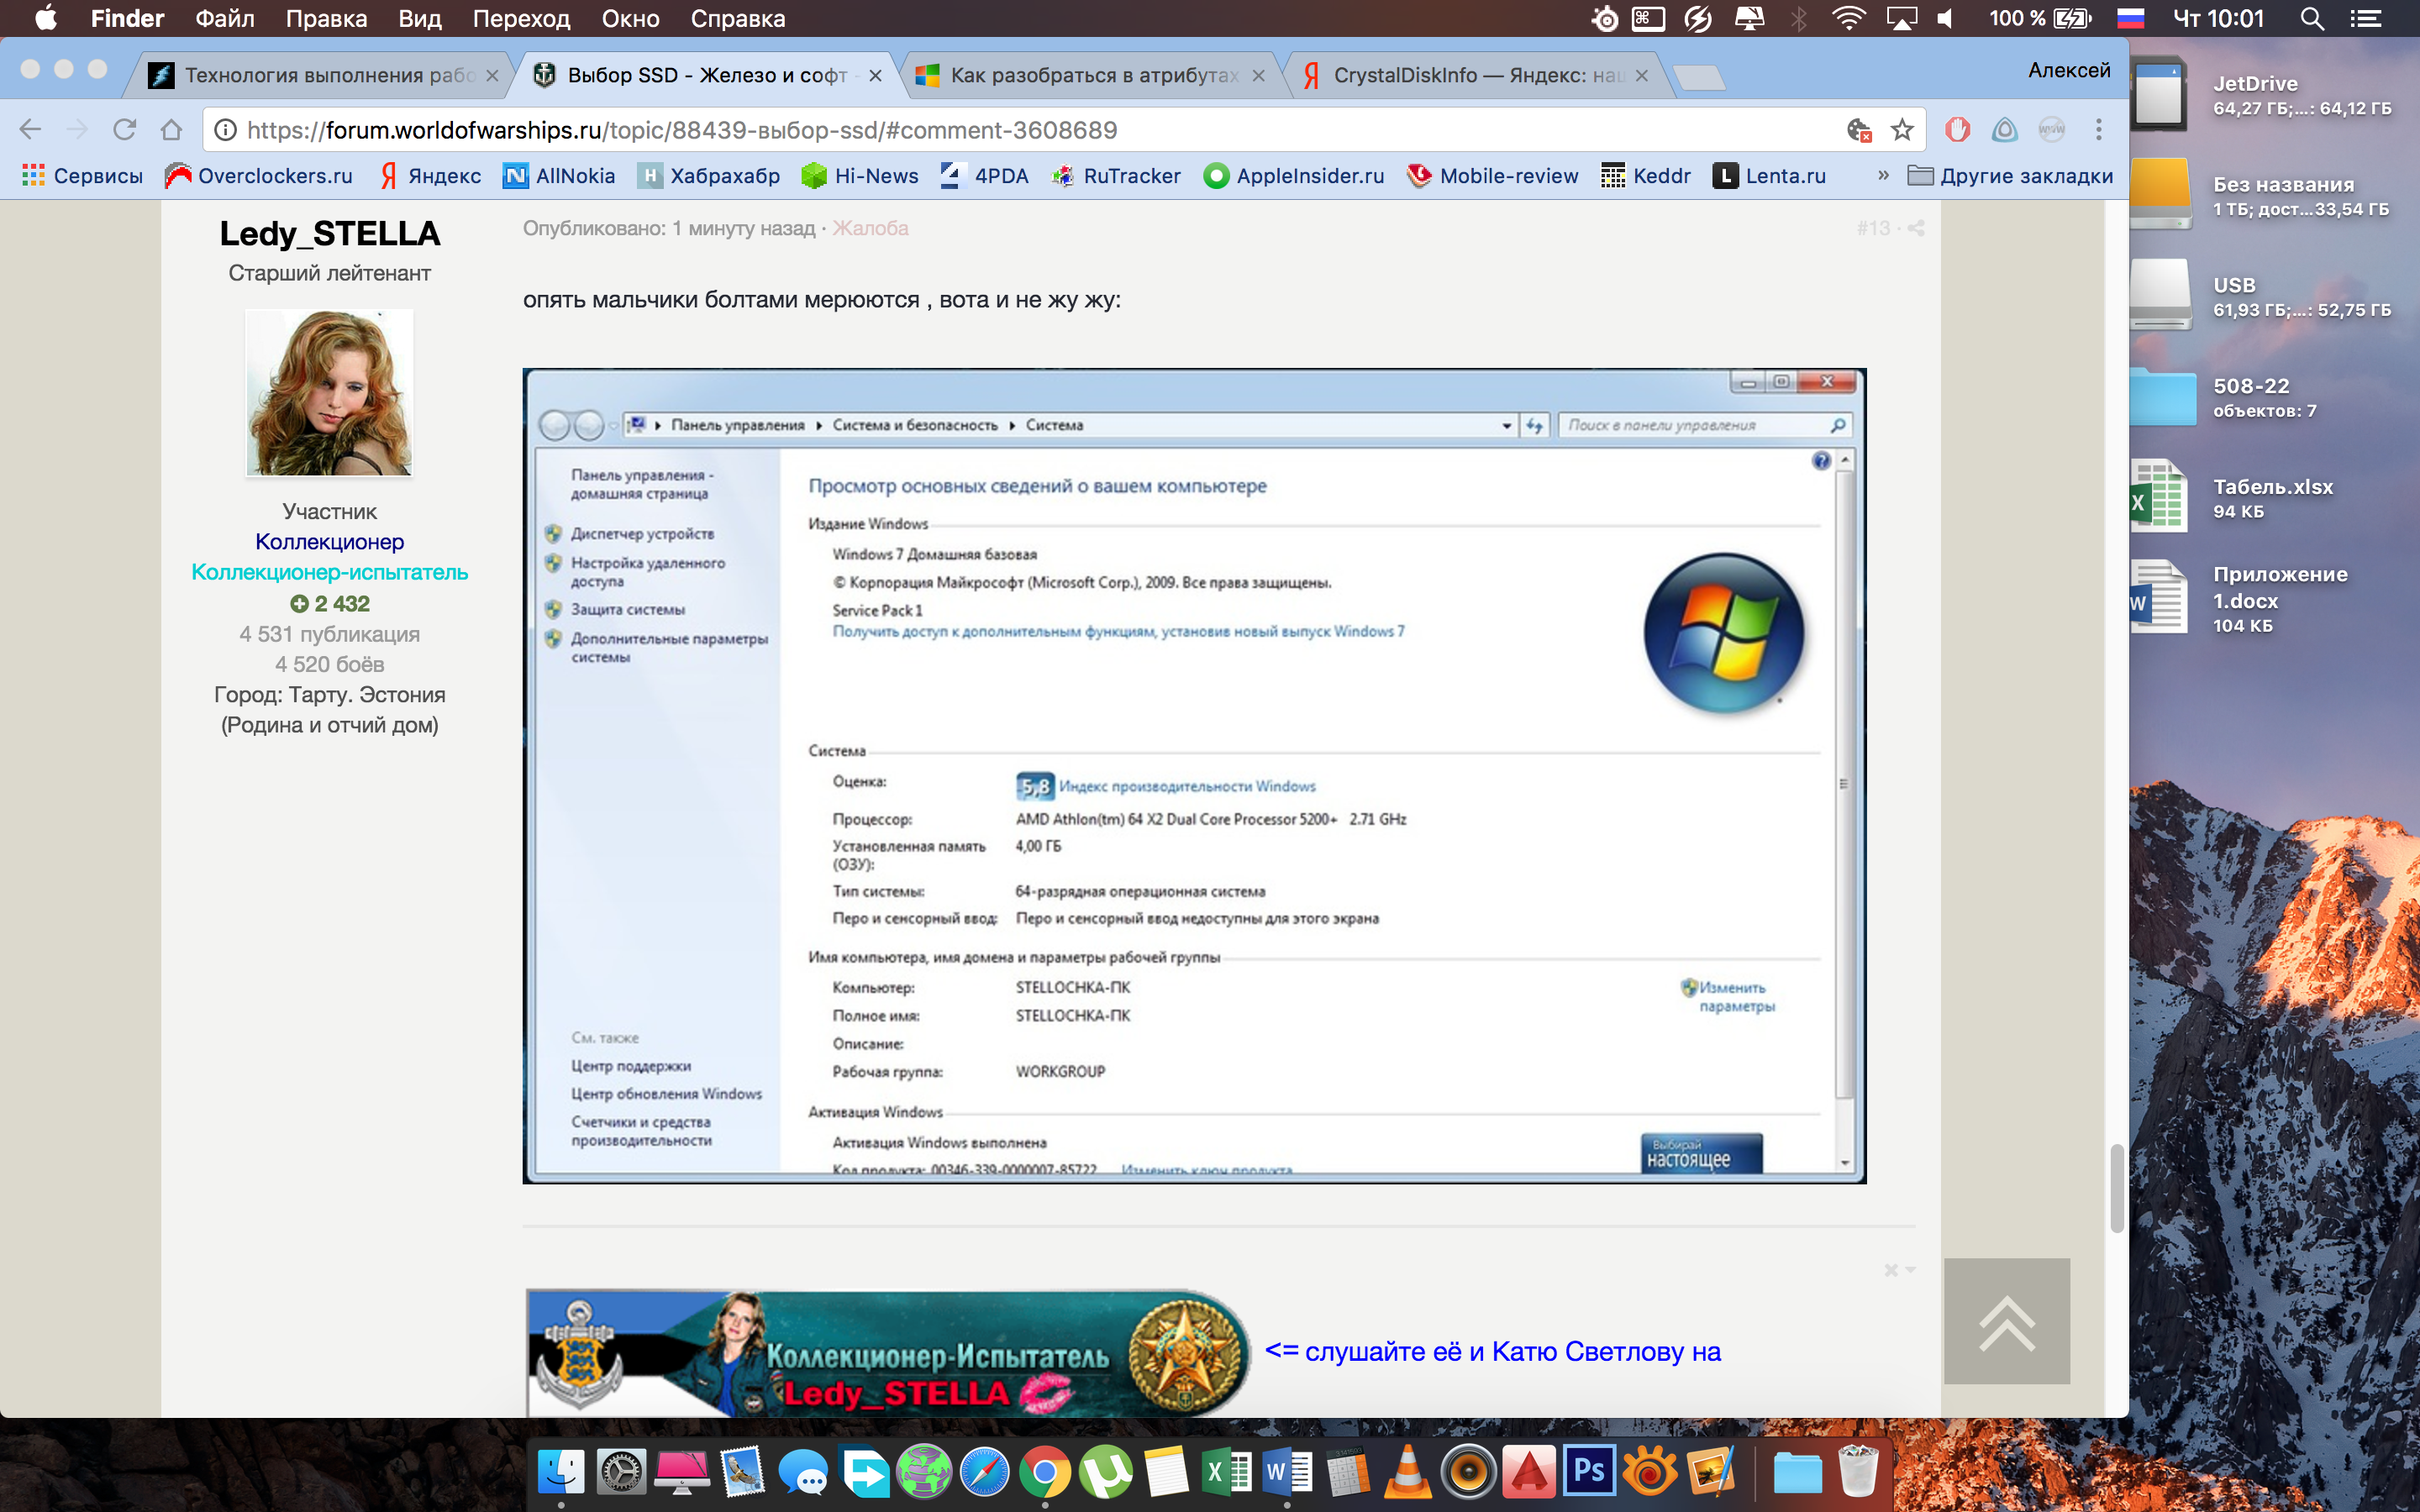Open the red shield extension icon
Image resolution: width=2420 pixels, height=1512 pixels.
click(x=1957, y=130)
